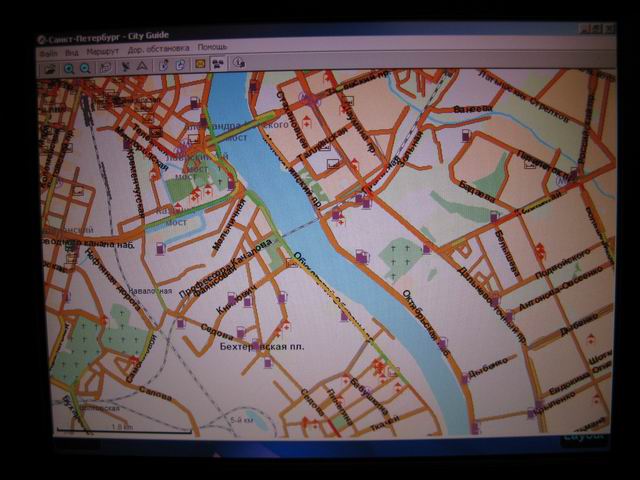
Task: Open the Файл menu
Action: tap(48, 51)
